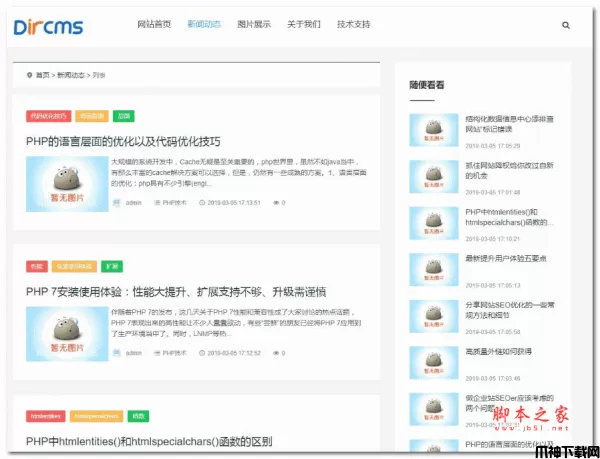Click category list icon in PHP 7 article
Viewport: 600px width, 459px height.
[157, 353]
